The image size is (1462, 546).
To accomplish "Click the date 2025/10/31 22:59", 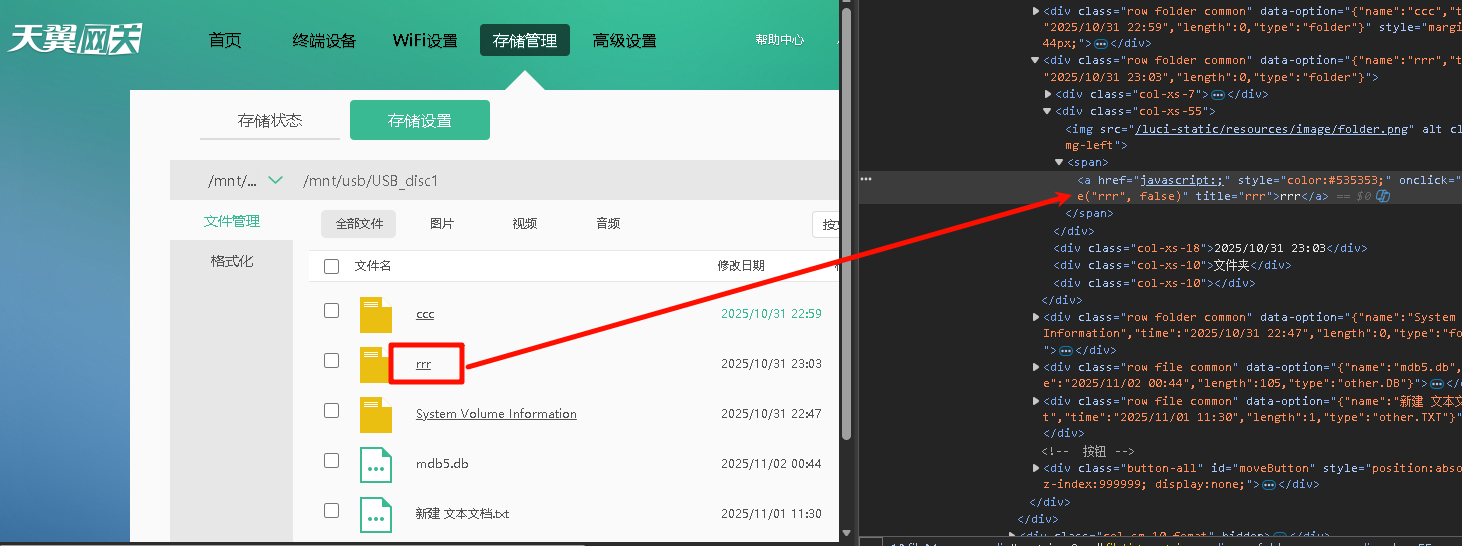I will (x=771, y=314).
